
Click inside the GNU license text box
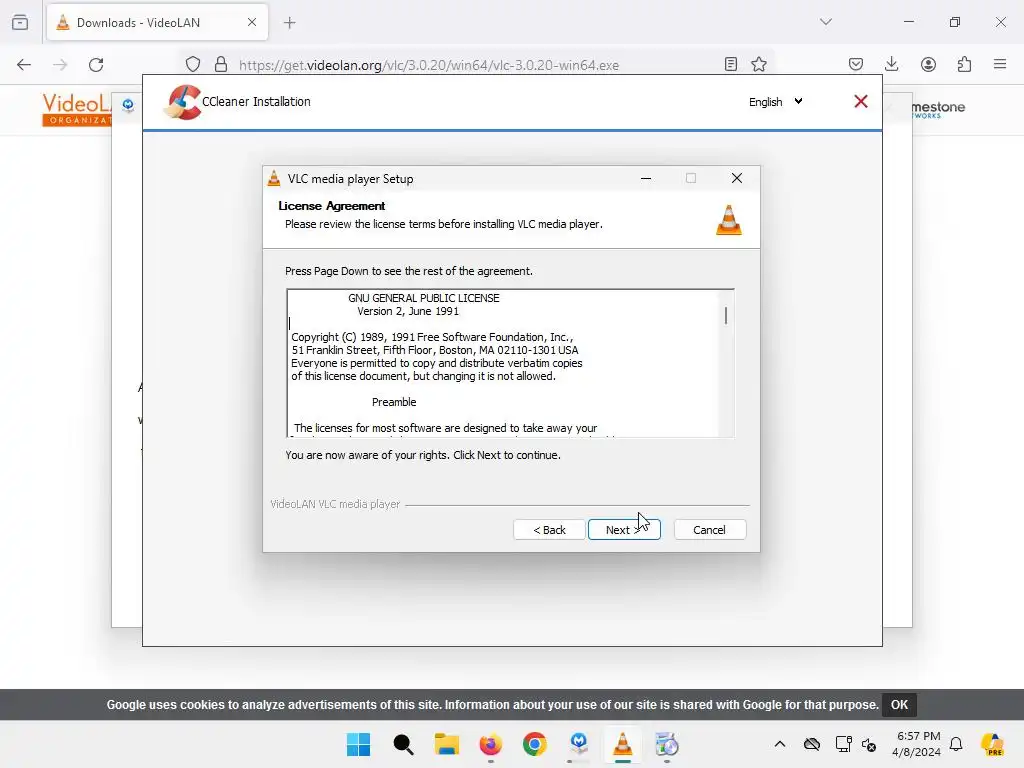[502, 363]
